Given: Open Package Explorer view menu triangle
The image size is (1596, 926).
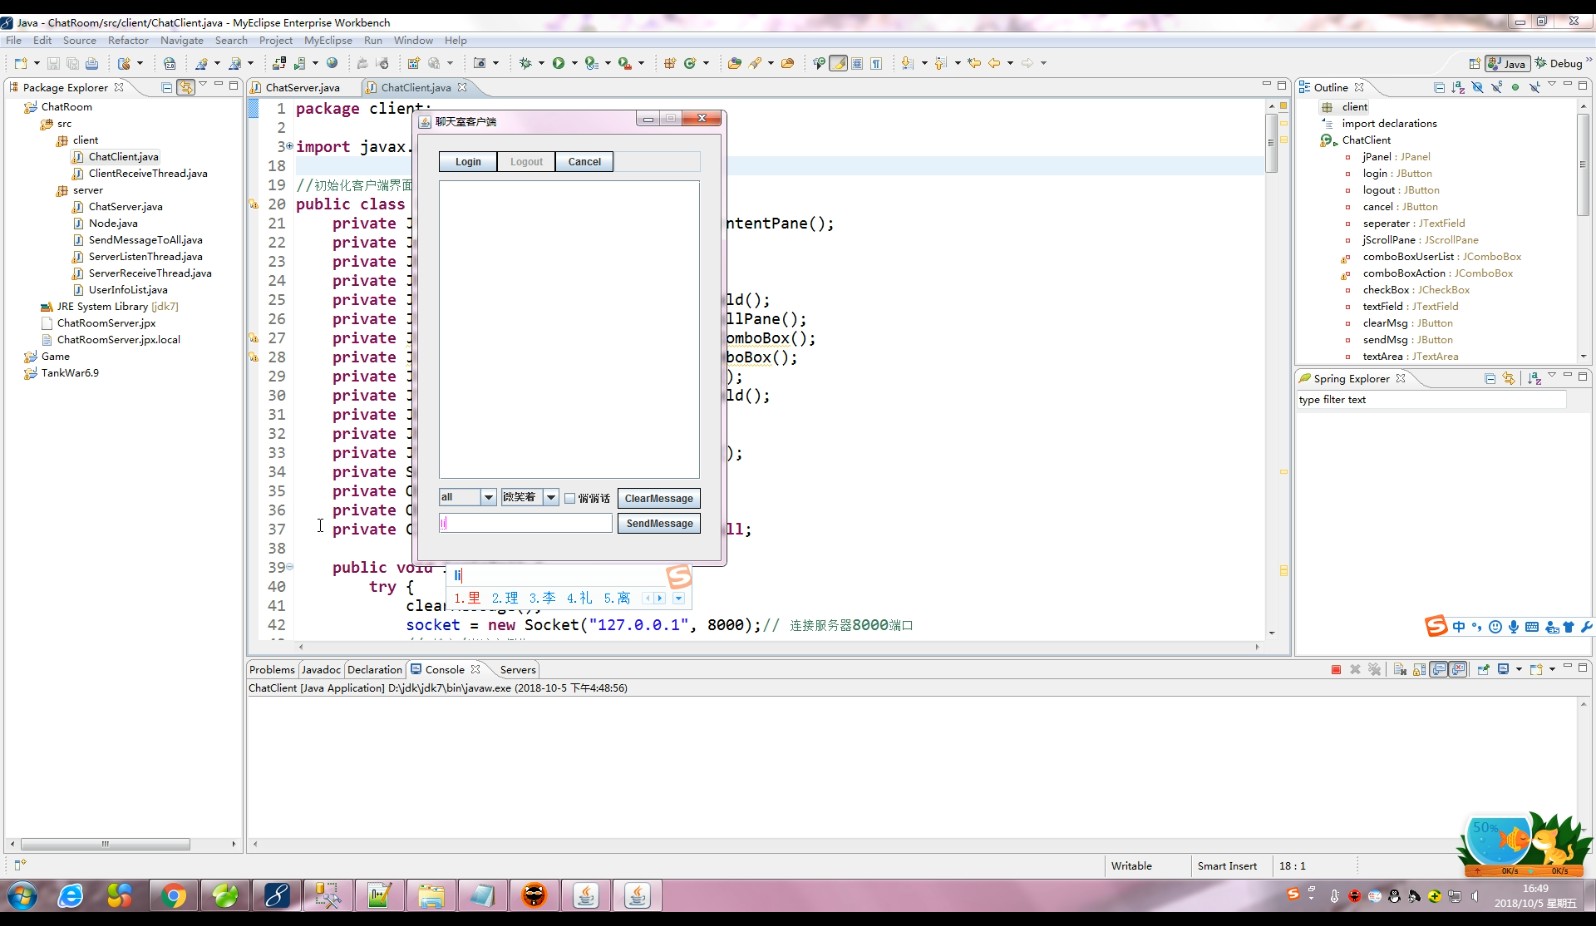Looking at the screenshot, I should (x=203, y=85).
